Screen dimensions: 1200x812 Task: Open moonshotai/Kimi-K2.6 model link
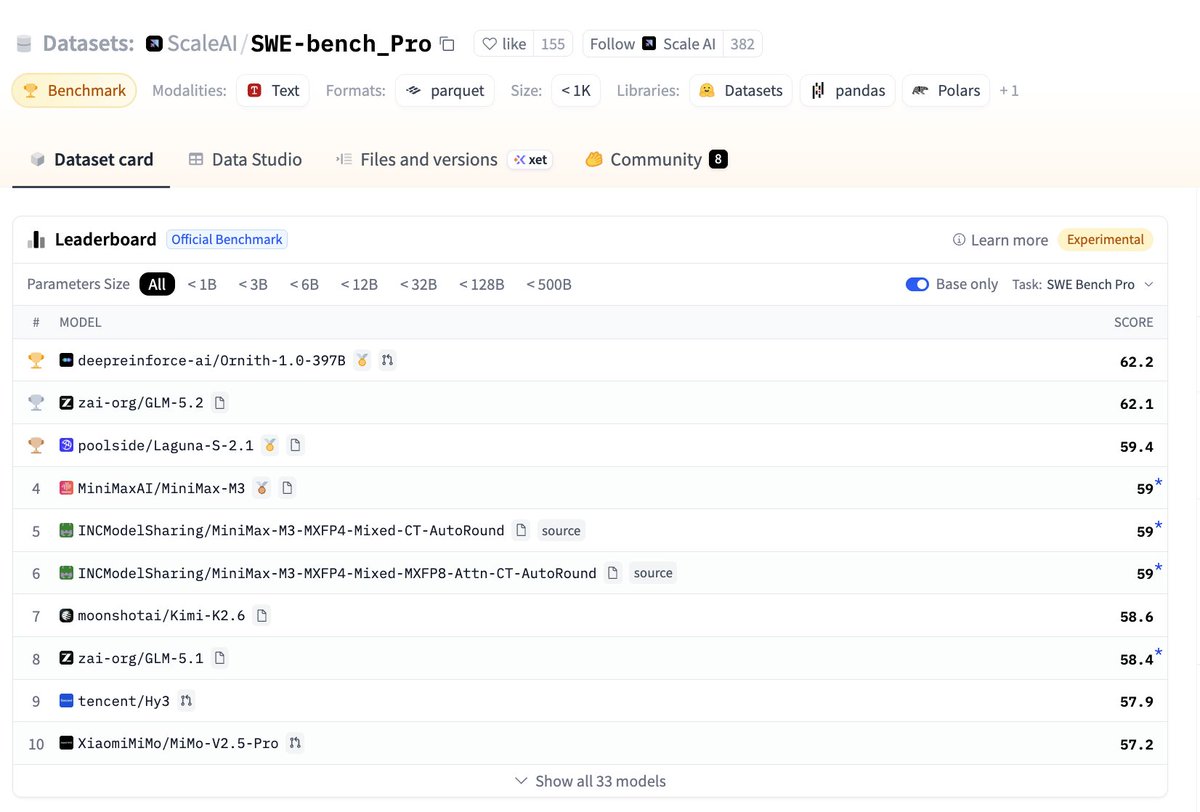click(x=162, y=616)
